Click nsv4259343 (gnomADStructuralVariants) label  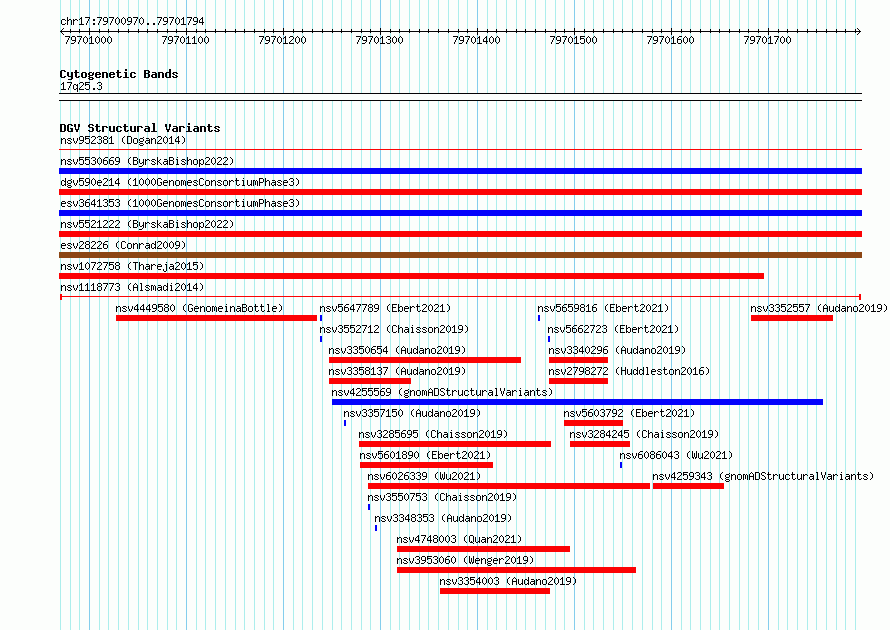763,476
